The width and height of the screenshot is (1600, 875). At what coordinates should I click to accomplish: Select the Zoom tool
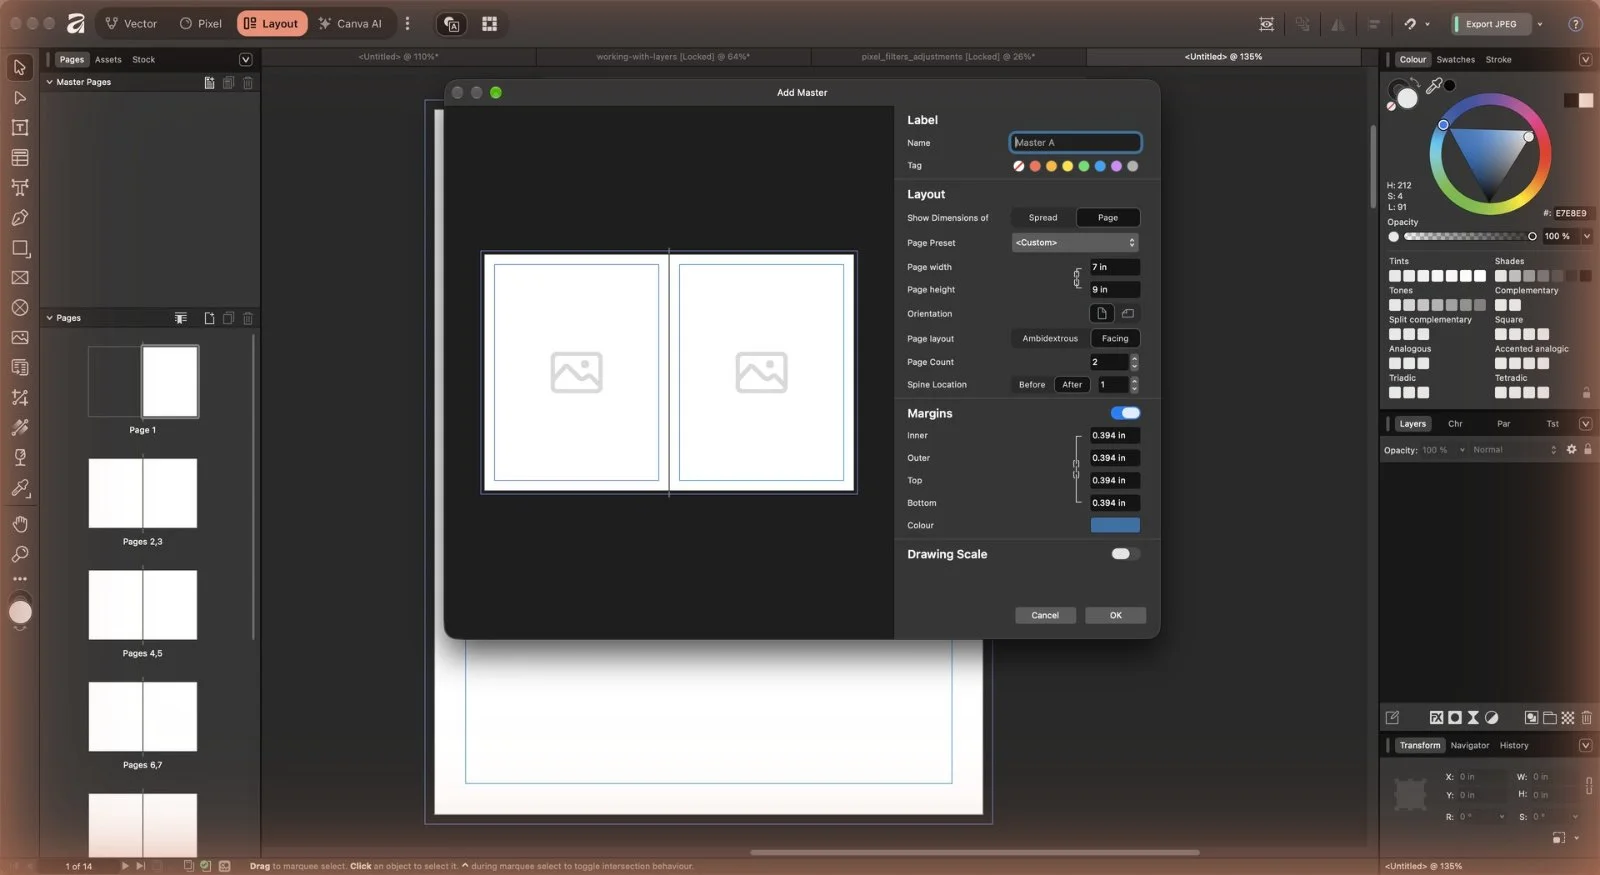(19, 554)
